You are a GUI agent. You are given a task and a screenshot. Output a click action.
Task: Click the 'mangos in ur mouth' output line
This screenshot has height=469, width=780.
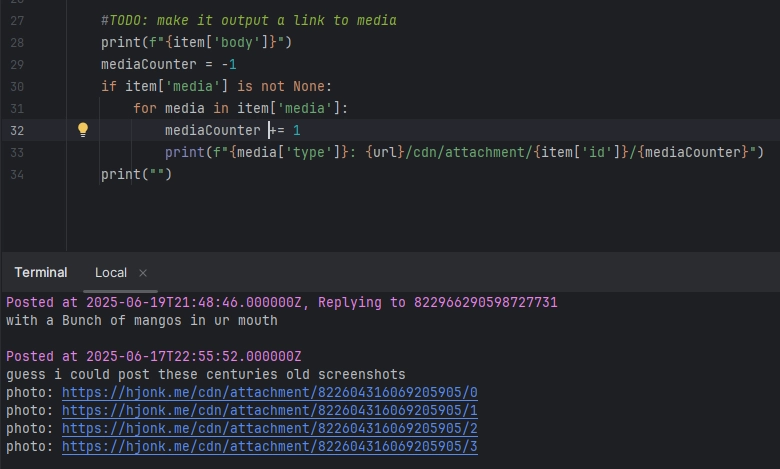pos(142,320)
